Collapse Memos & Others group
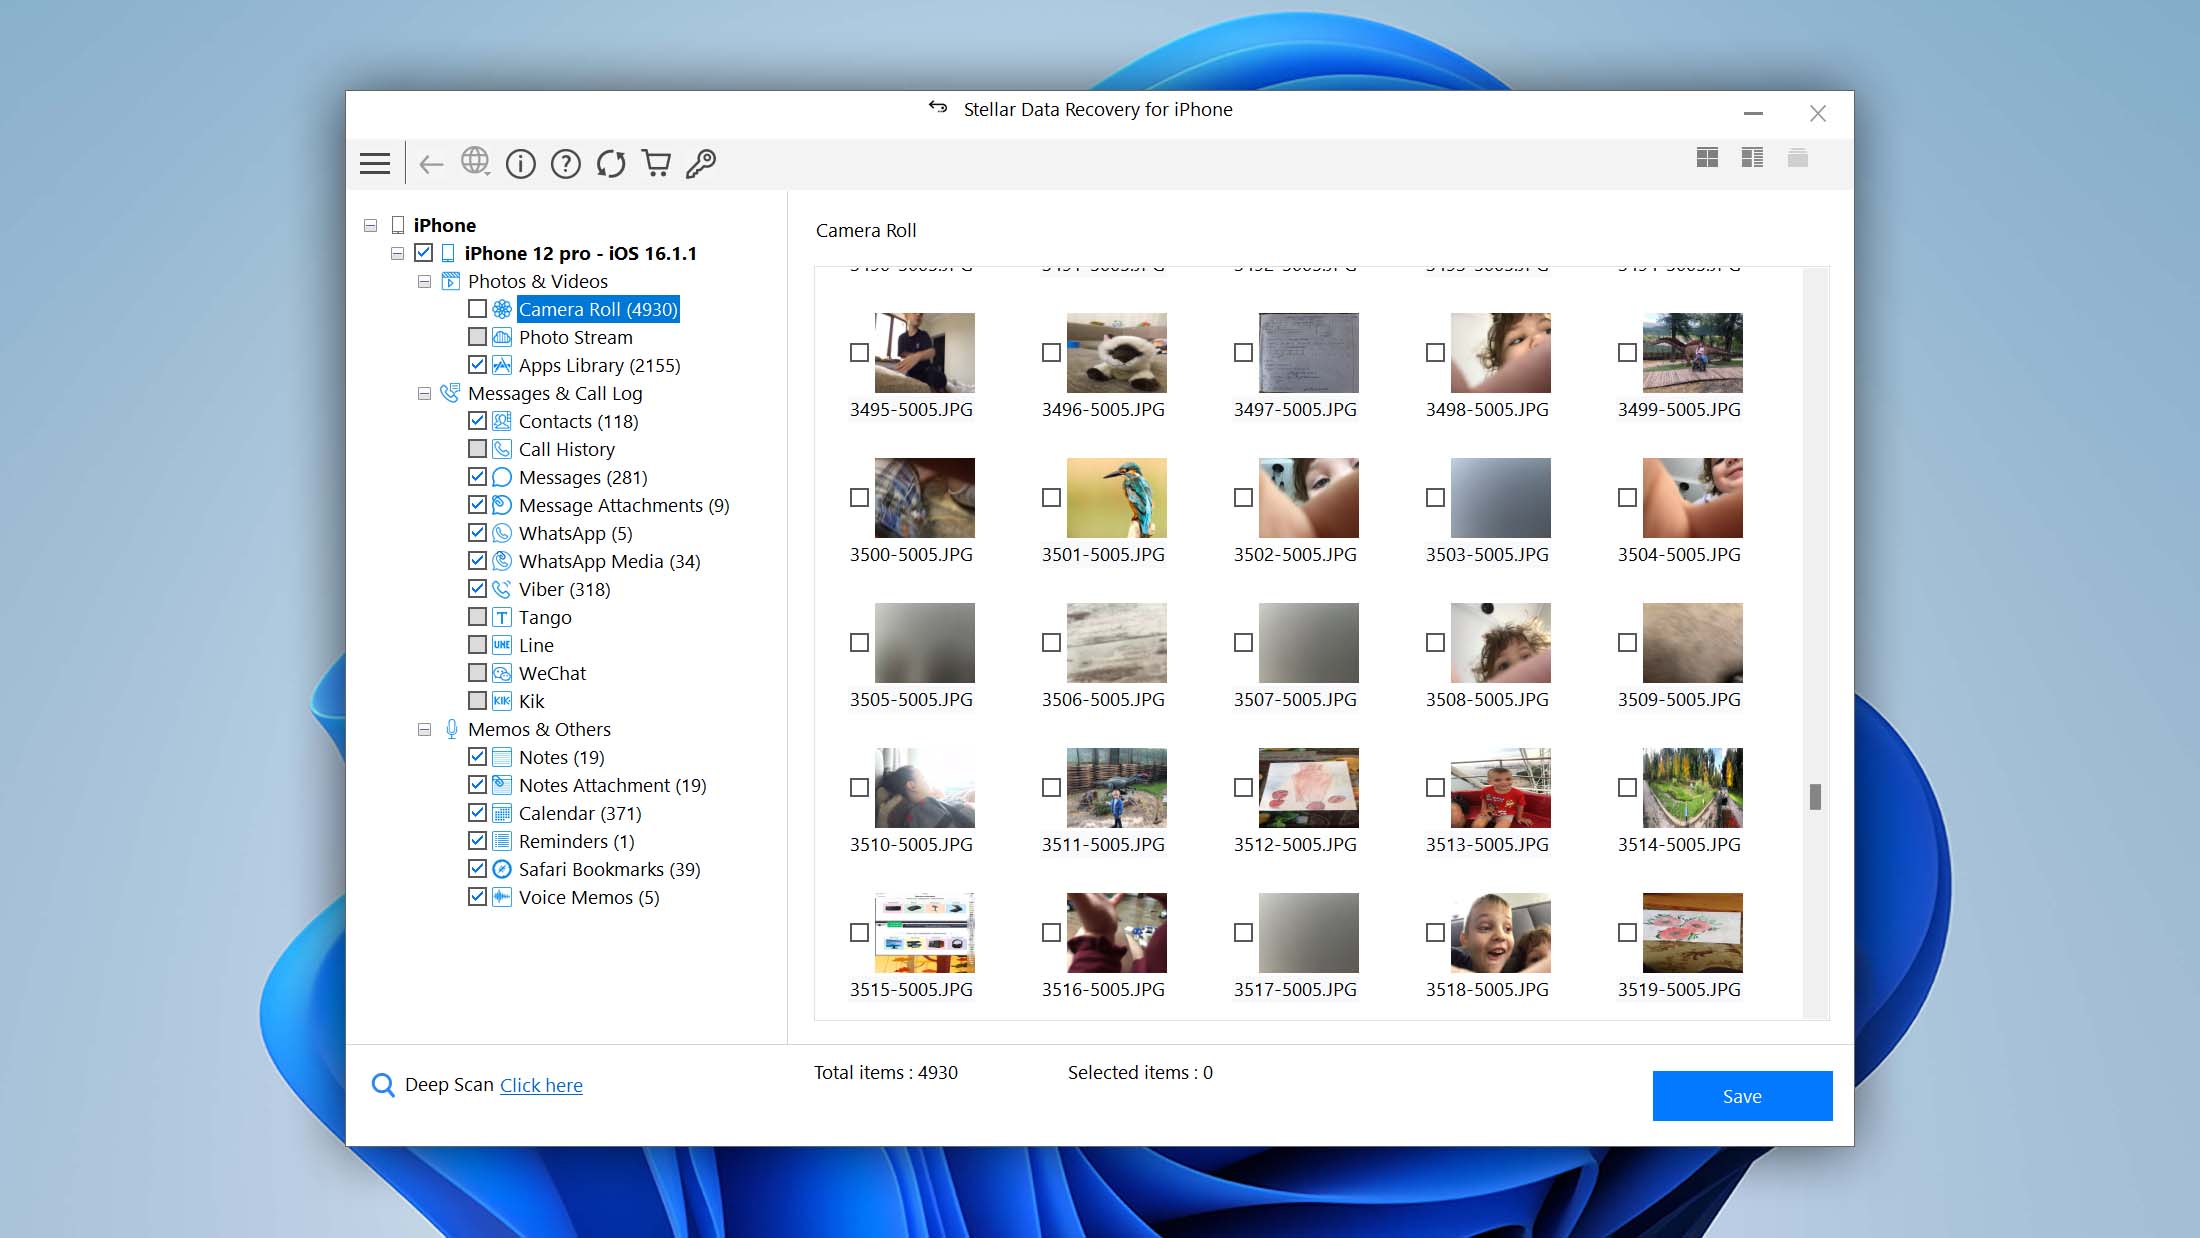Viewport: 2200px width, 1238px height. coord(424,730)
